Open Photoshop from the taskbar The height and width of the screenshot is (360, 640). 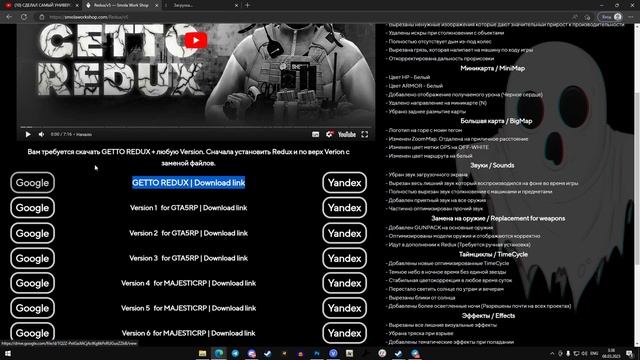317,353
